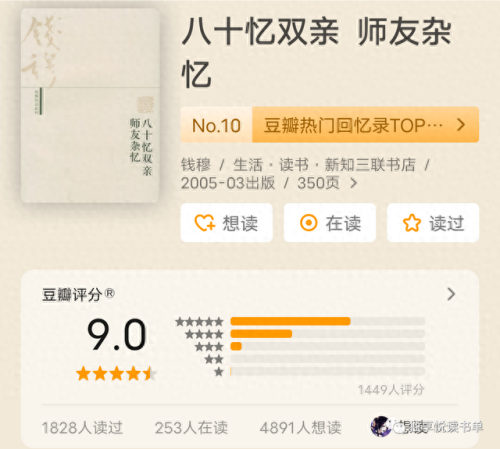500x449 pixels.
Task: Tap 2005-03出版 date text
Action: pos(228,183)
